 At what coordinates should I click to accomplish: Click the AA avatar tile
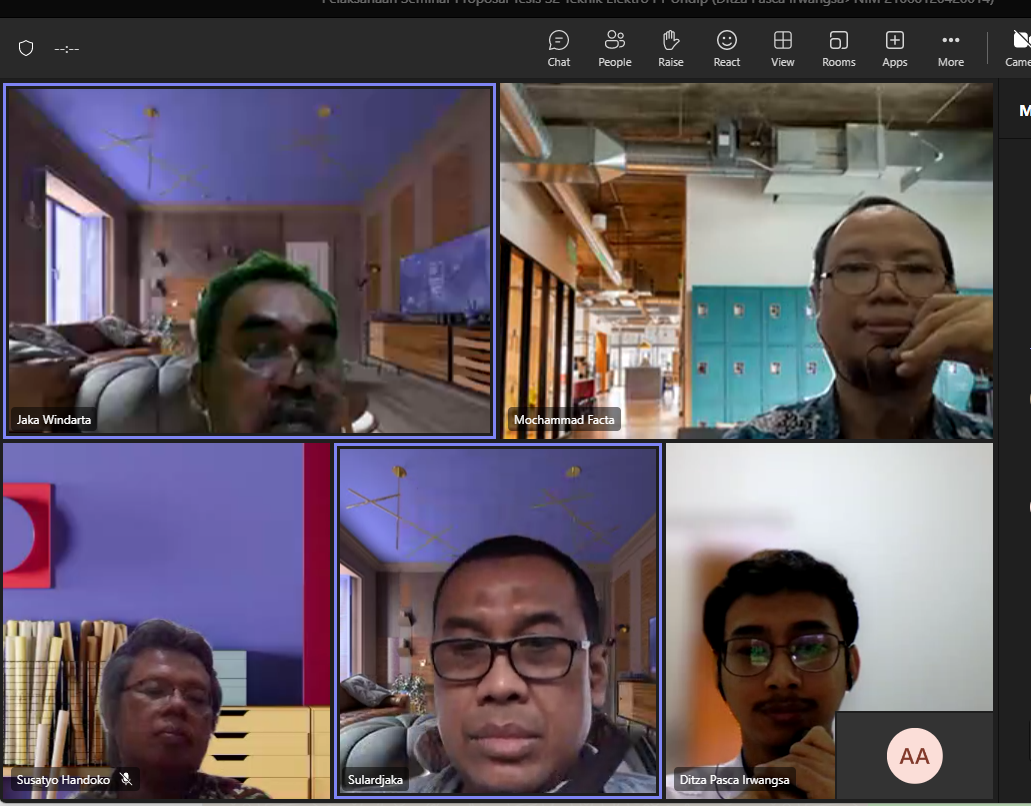point(914,756)
